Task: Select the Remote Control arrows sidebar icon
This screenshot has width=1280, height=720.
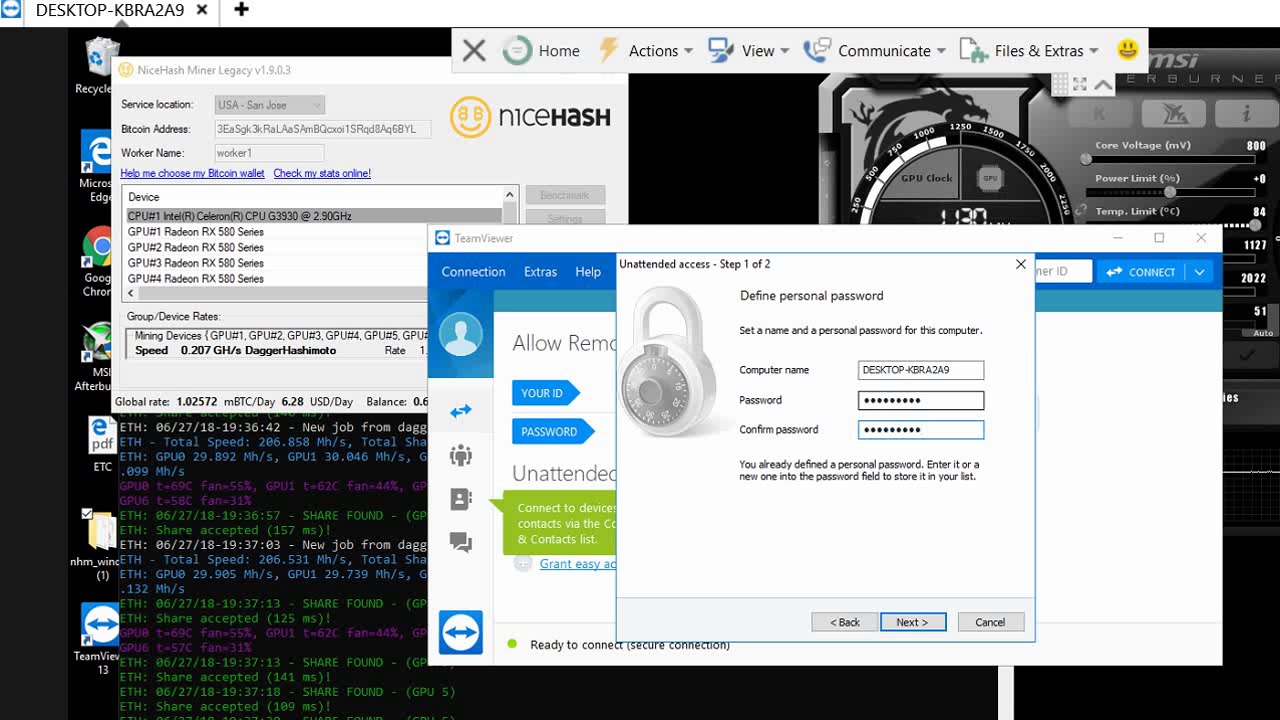Action: click(x=461, y=411)
